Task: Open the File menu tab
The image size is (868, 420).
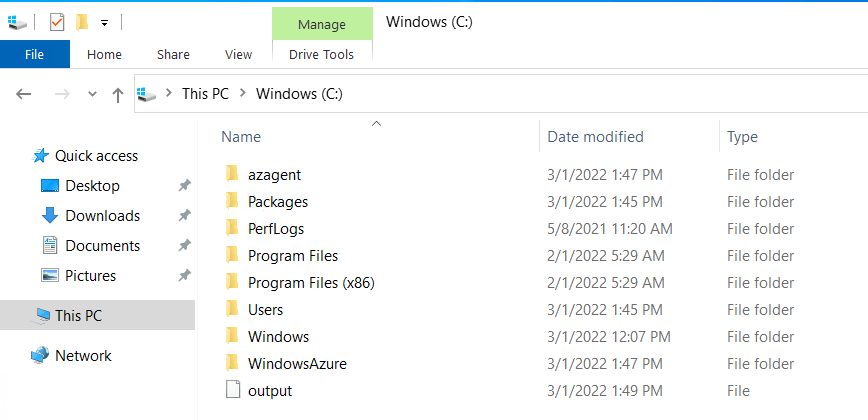Action: 35,54
